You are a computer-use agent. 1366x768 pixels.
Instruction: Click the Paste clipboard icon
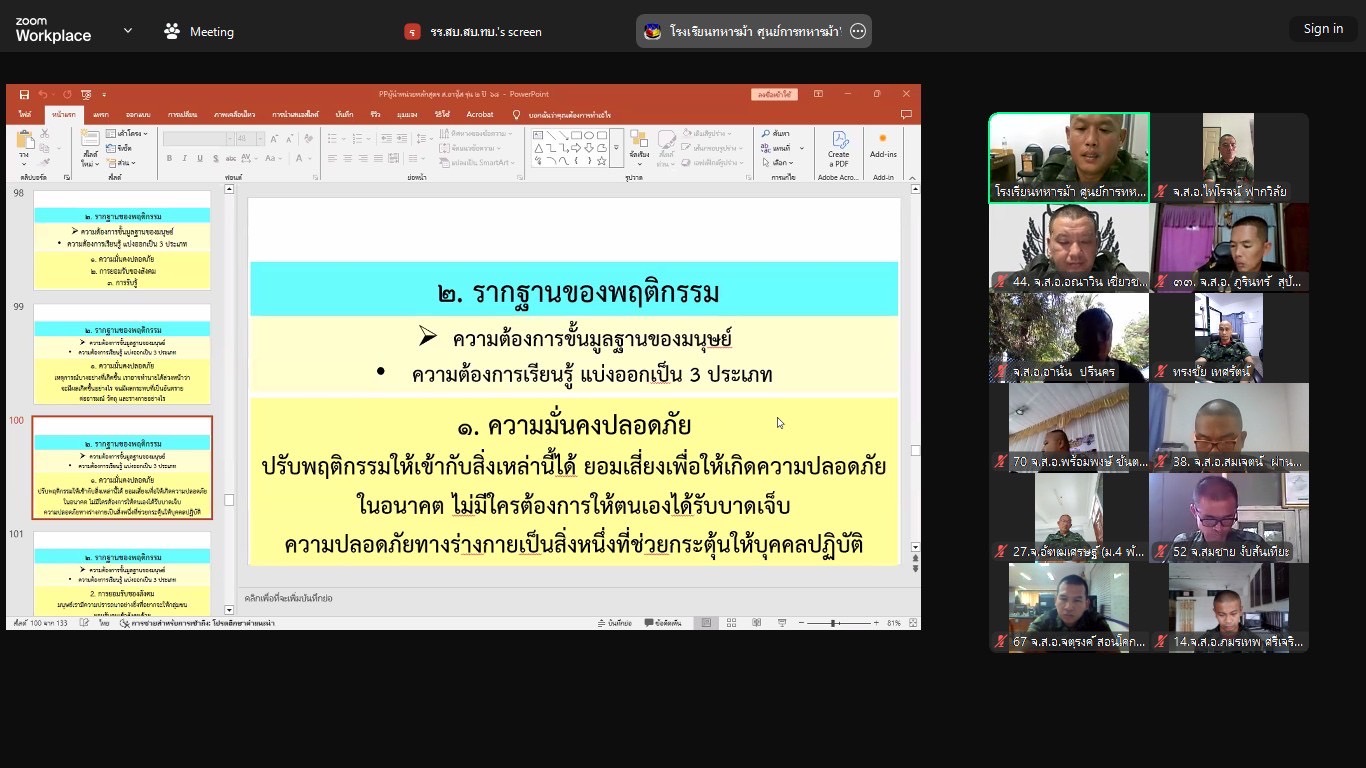click(x=24, y=145)
